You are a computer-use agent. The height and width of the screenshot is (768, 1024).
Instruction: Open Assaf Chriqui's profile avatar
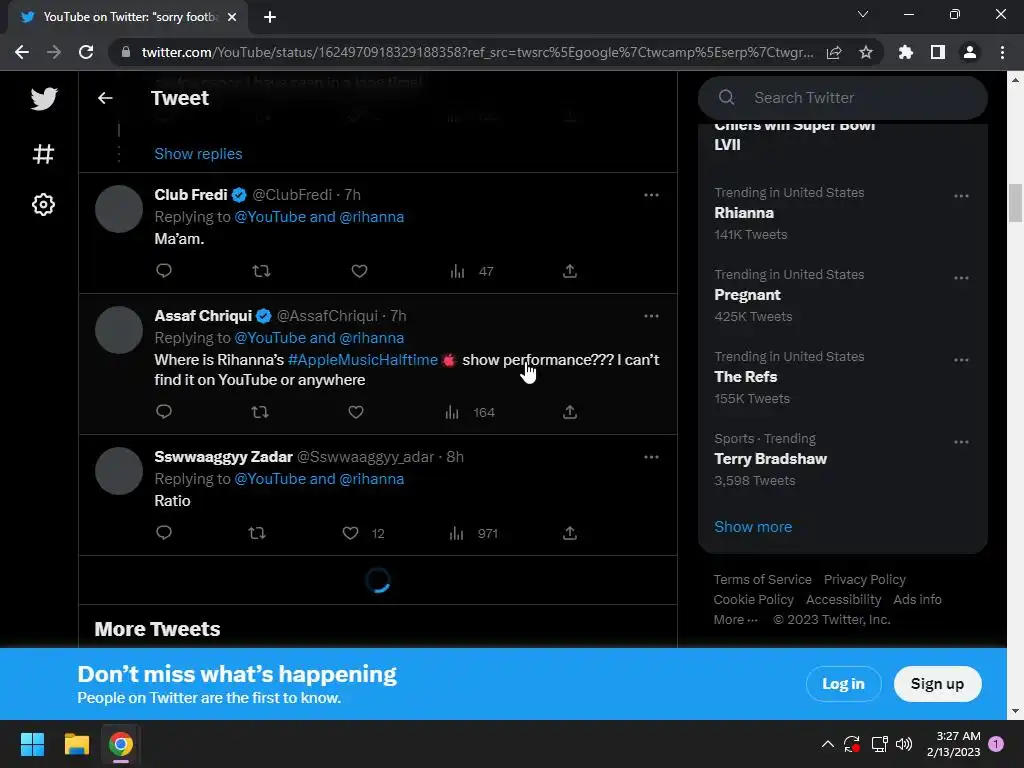119,330
